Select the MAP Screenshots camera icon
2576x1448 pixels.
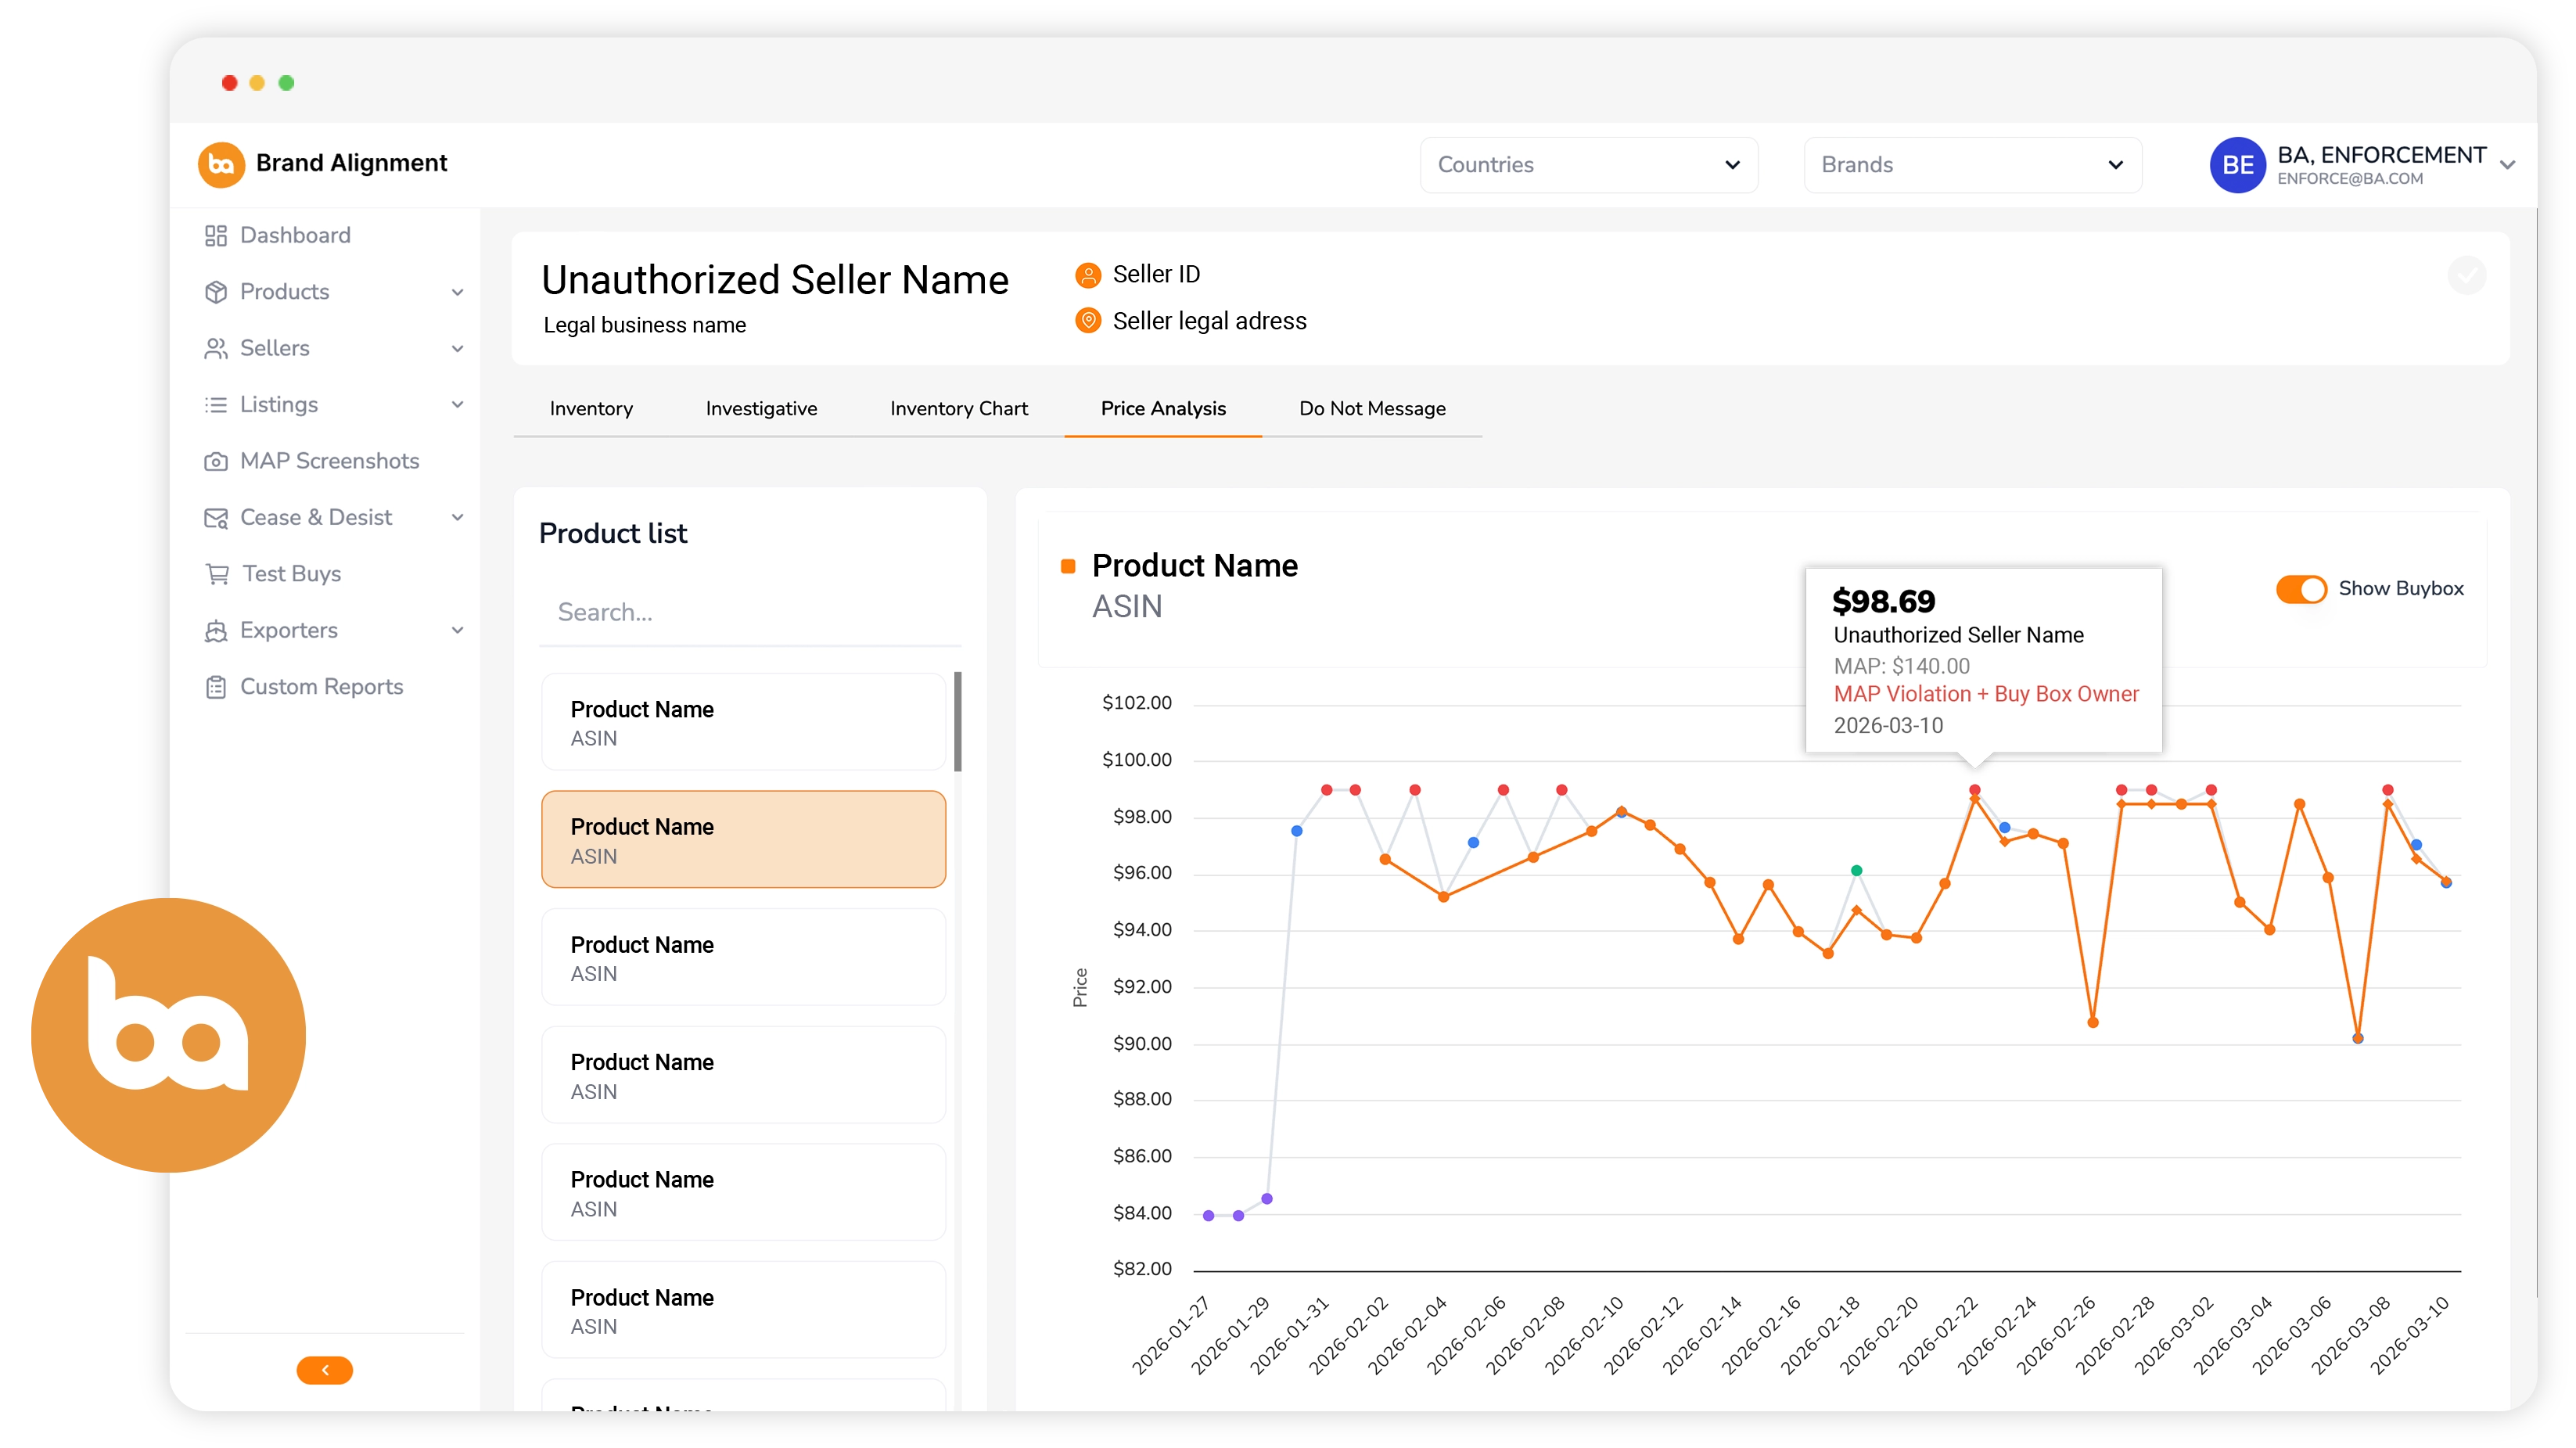[x=216, y=461]
